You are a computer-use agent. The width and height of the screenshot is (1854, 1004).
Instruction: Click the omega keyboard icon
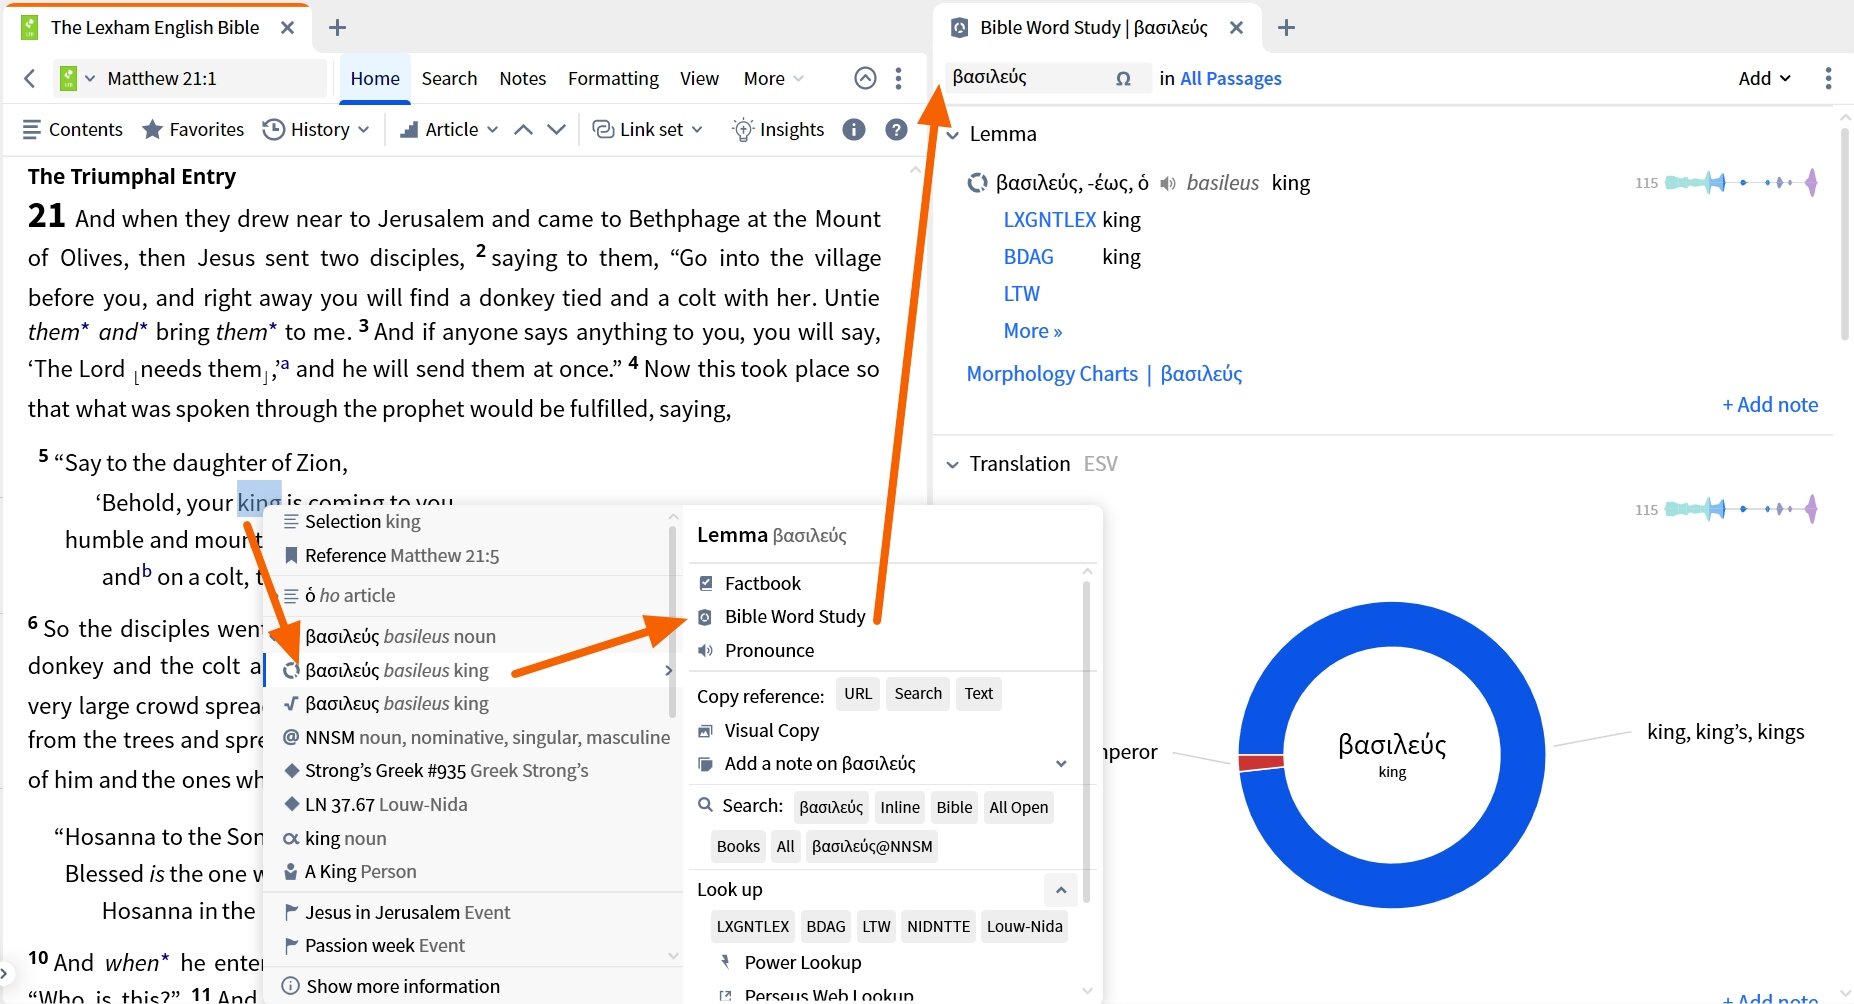pyautogui.click(x=1124, y=78)
